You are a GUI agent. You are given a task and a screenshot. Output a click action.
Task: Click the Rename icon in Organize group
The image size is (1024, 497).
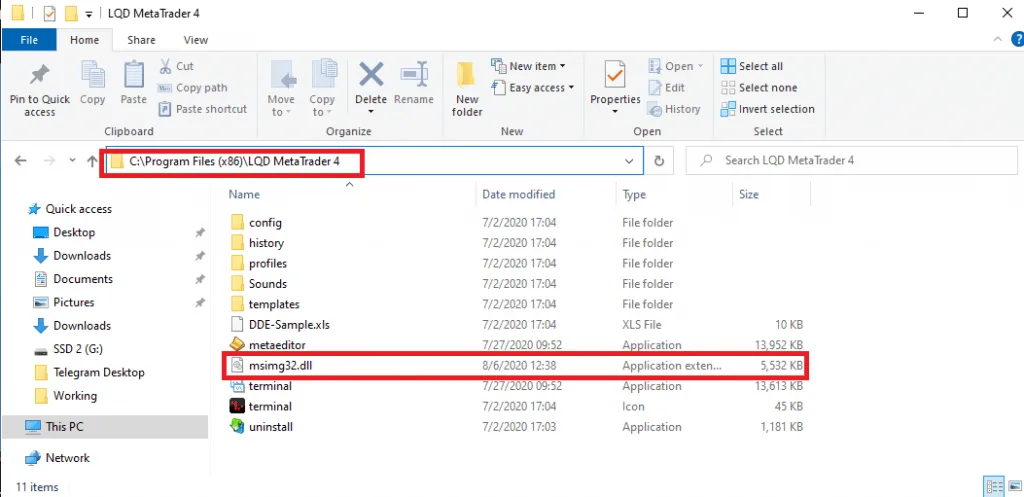(413, 76)
